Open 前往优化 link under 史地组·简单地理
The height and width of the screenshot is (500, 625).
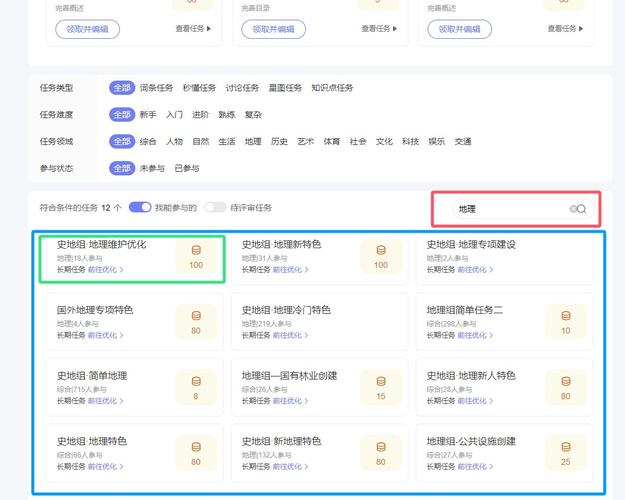106,401
